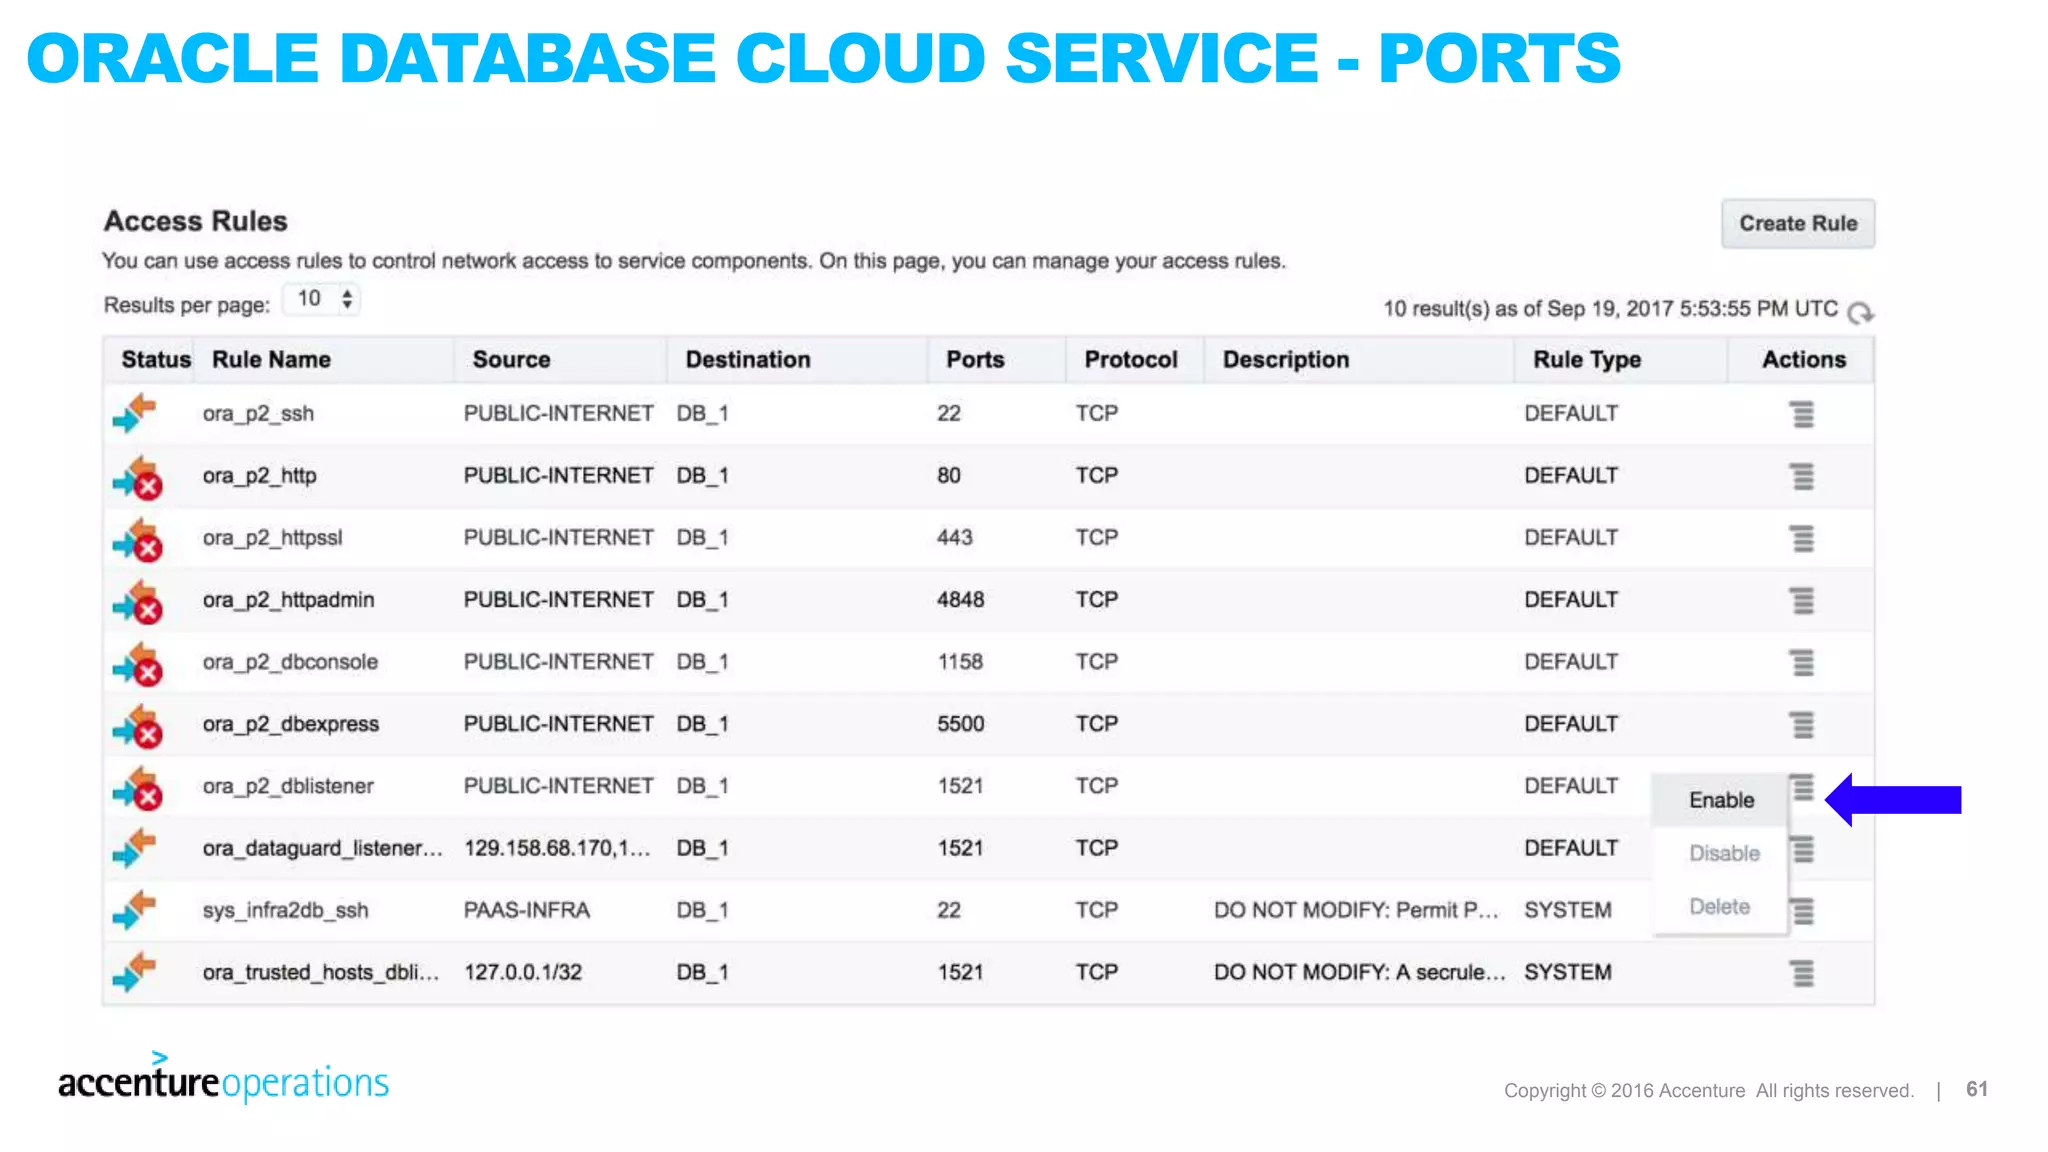This screenshot has width=2048, height=1152.
Task: Select the ora_p2_httpssl rule name
Action: (x=272, y=538)
